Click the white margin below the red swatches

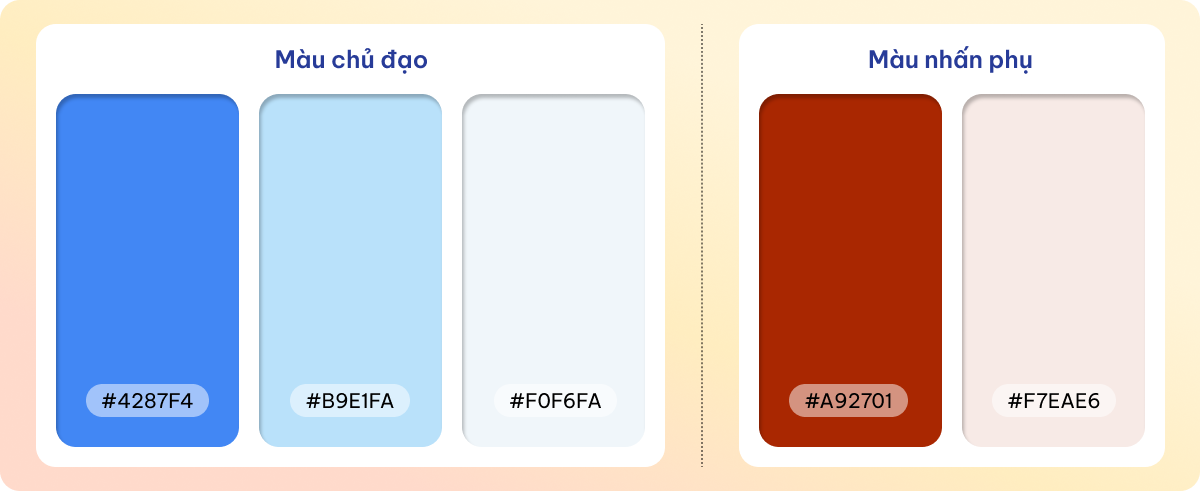pyautogui.click(x=952, y=457)
